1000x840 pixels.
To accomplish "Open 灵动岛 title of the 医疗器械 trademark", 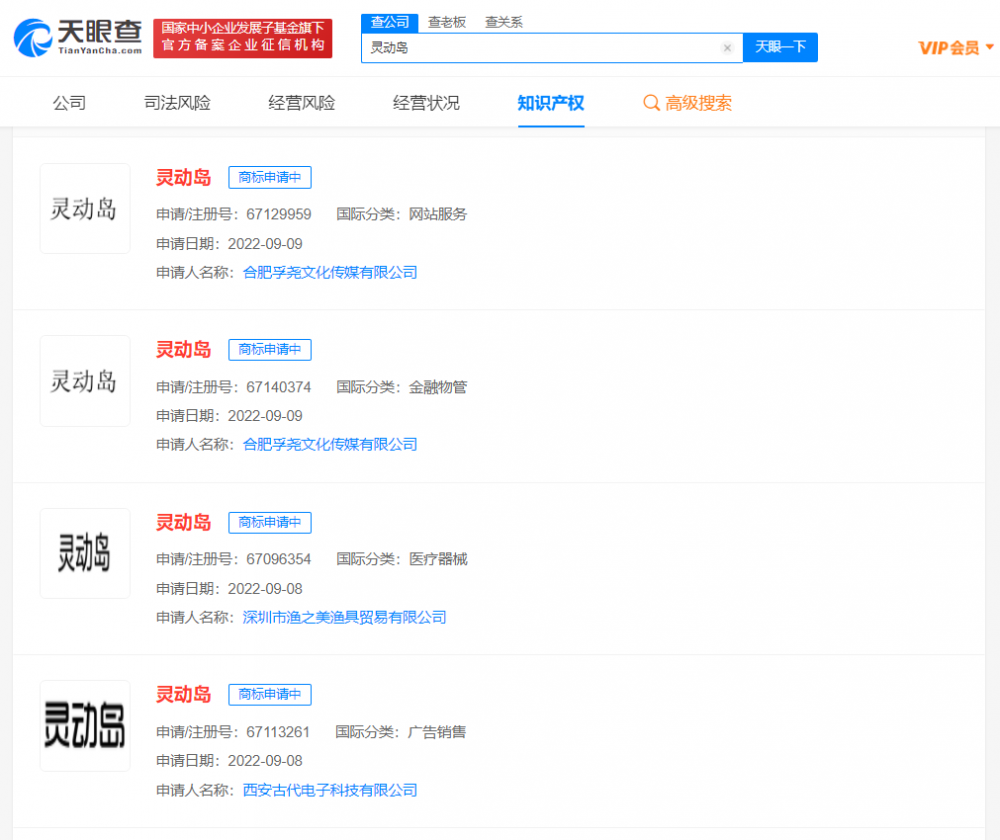I will pos(184,522).
